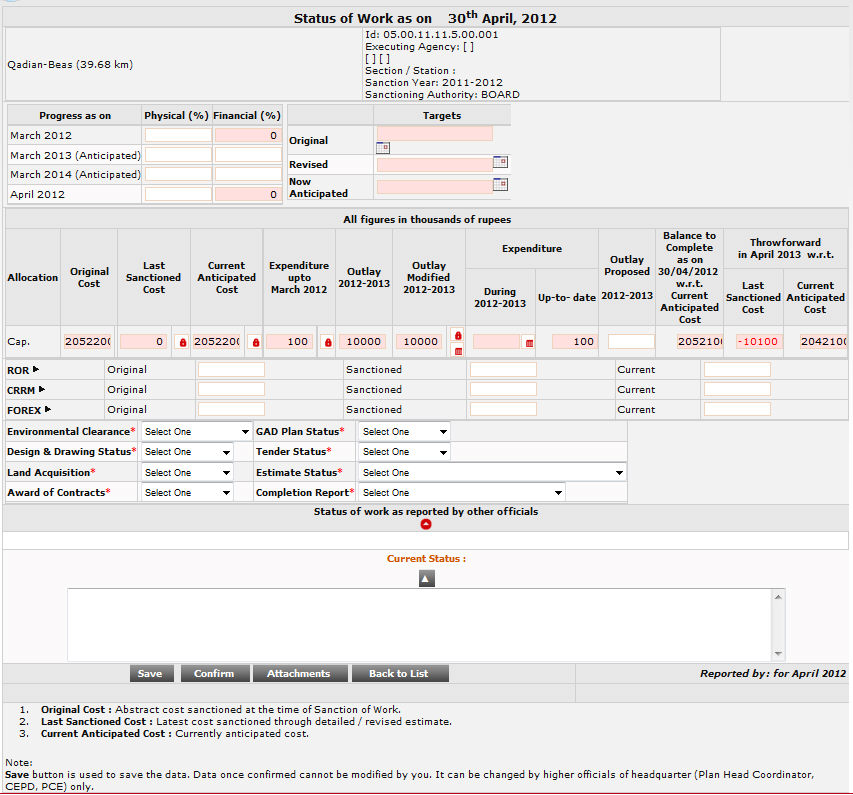Open Environmental Clearance dropdown
The width and height of the screenshot is (853, 795).
tap(196, 432)
